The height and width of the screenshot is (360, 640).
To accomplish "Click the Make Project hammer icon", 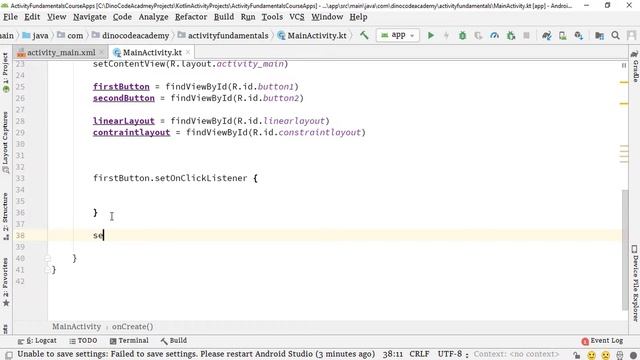I will (364, 36).
